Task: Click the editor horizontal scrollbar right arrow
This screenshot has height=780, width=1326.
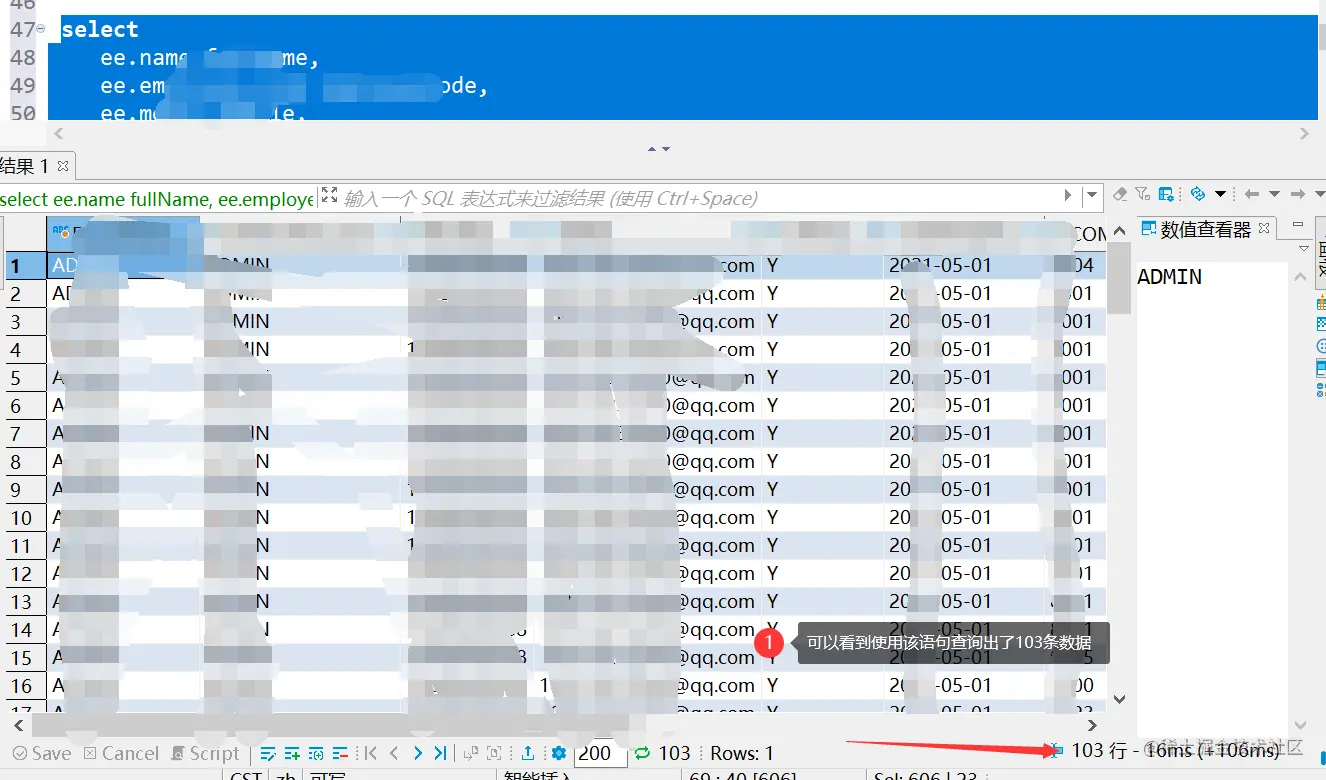Action: (1304, 133)
